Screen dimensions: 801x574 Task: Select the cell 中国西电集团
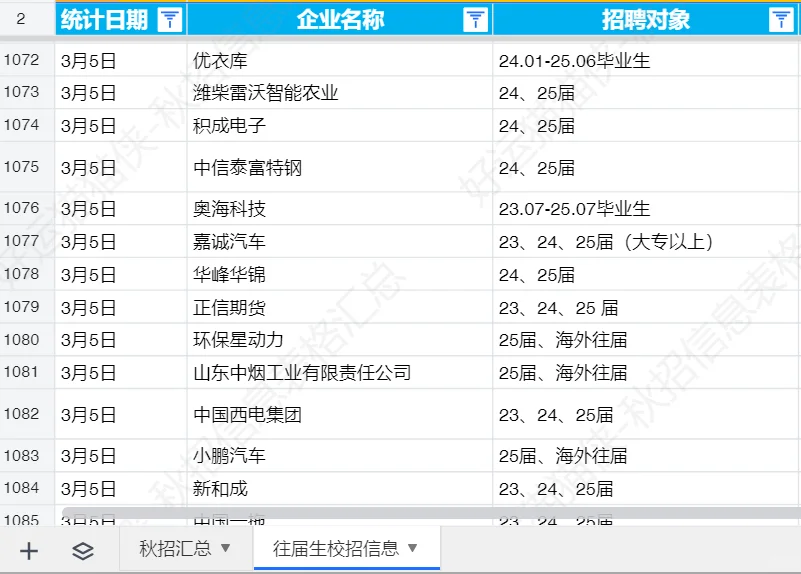pyautogui.click(x=340, y=414)
